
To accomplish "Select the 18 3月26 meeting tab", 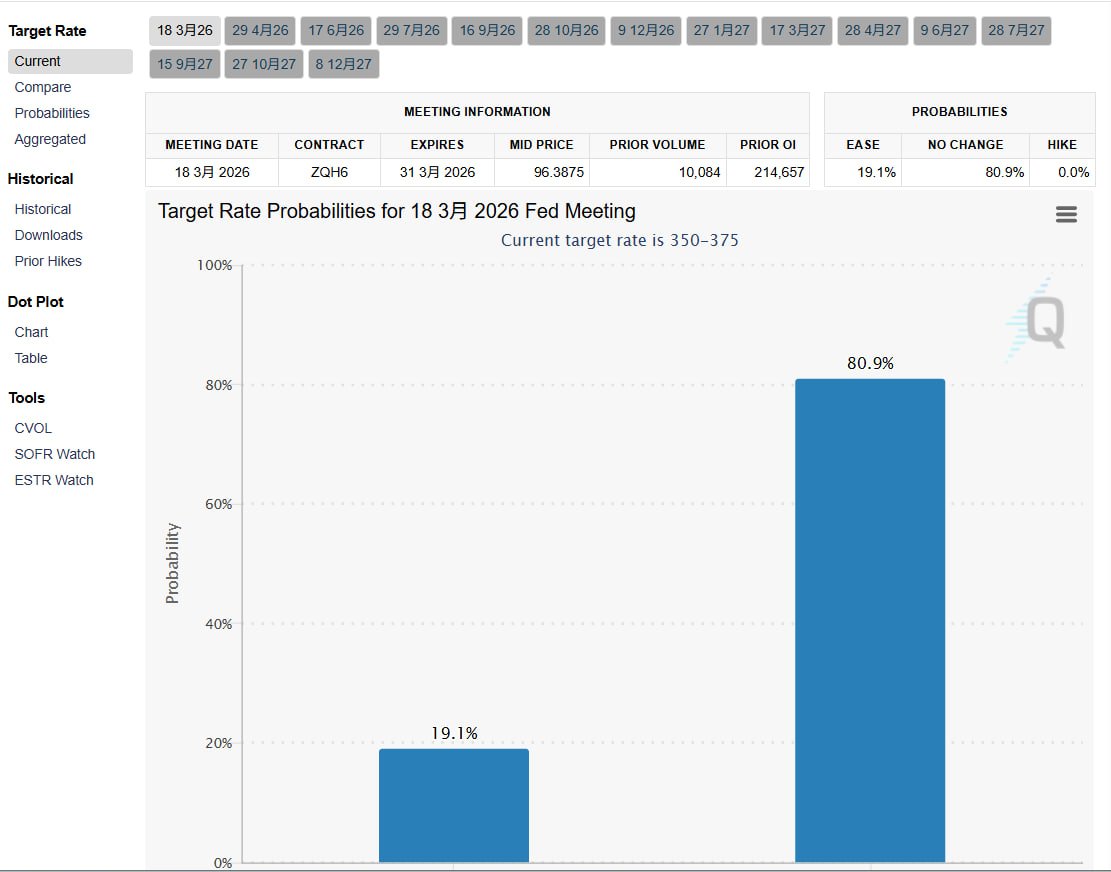I will (x=185, y=30).
